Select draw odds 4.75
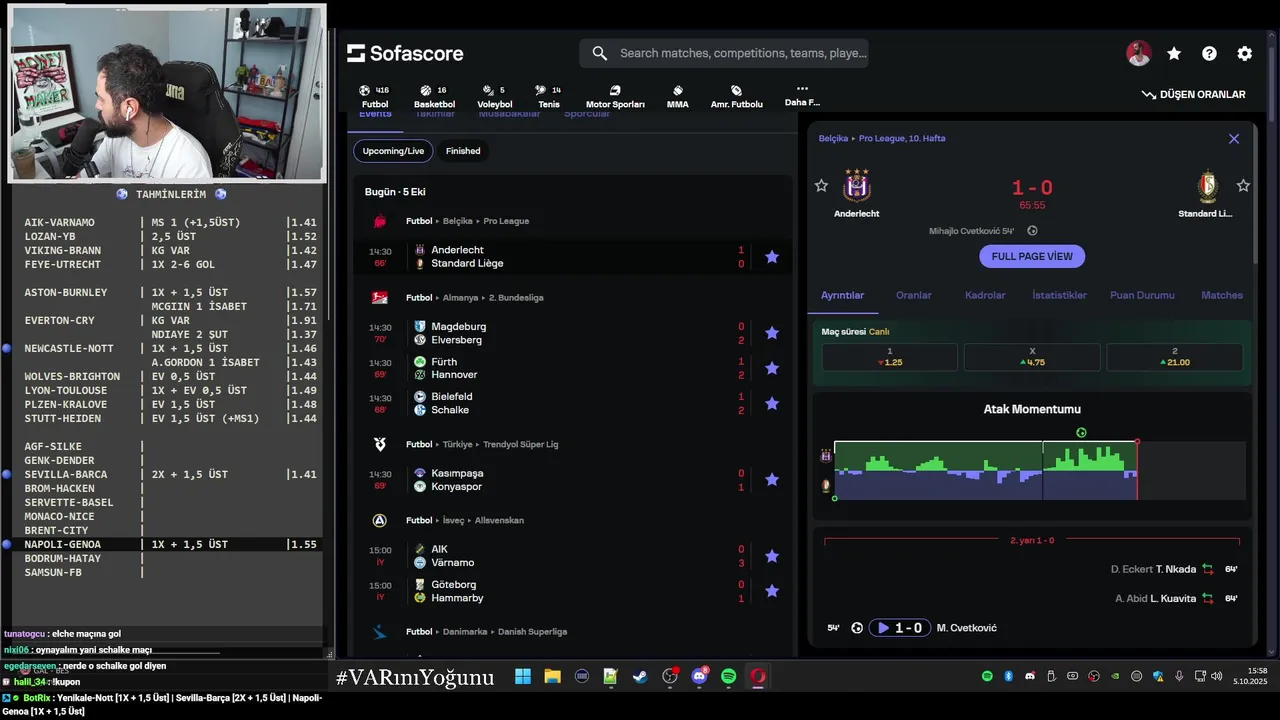 [1032, 357]
